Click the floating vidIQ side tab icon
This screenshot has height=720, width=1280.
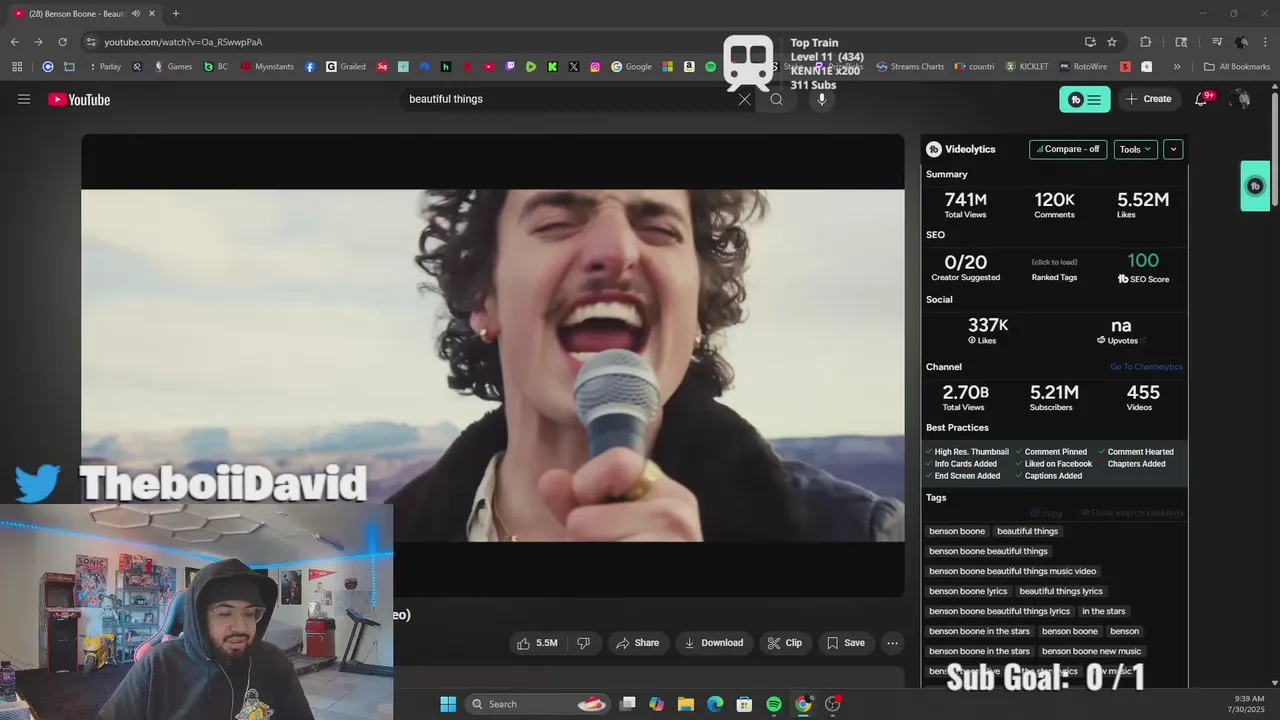[x=1255, y=186]
